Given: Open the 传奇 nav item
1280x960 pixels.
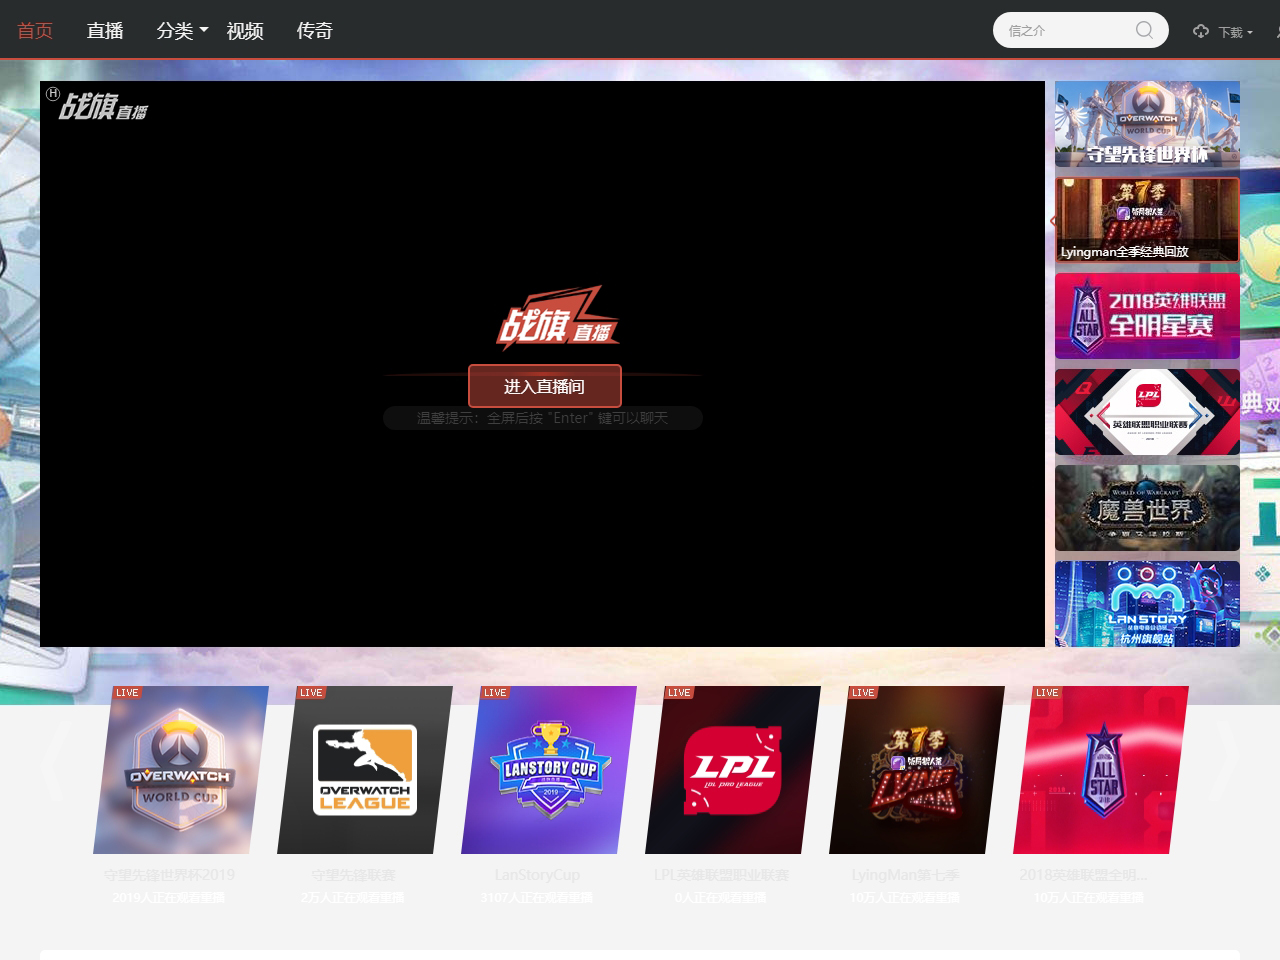Looking at the screenshot, I should pyautogui.click(x=315, y=31).
